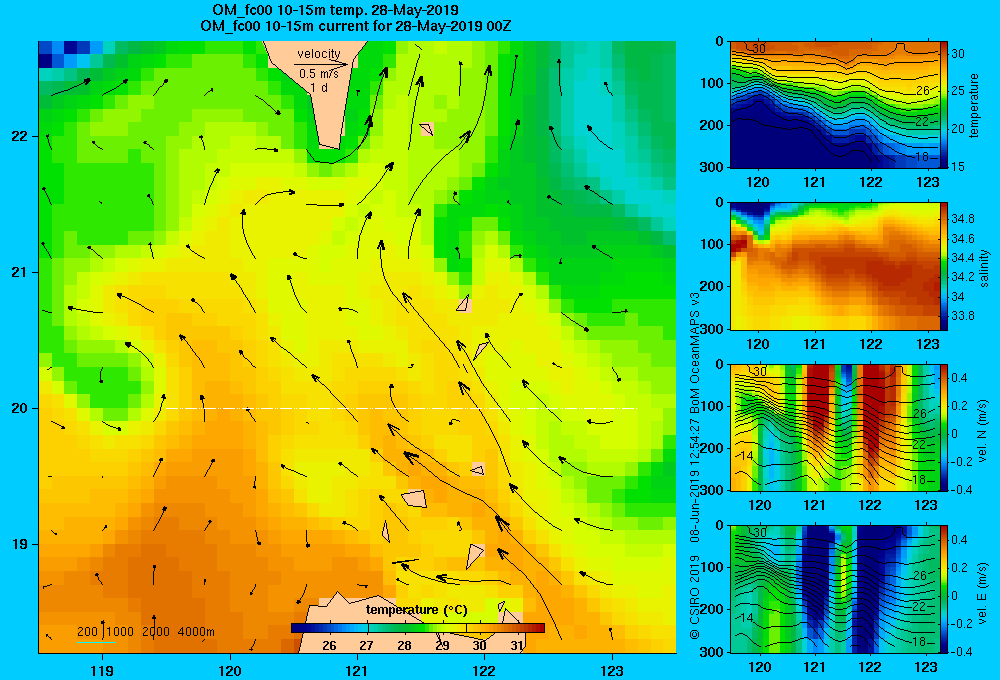Screen dimensions: 1000x680
Task: Click longitude label 119 below main map
Action: point(102,670)
